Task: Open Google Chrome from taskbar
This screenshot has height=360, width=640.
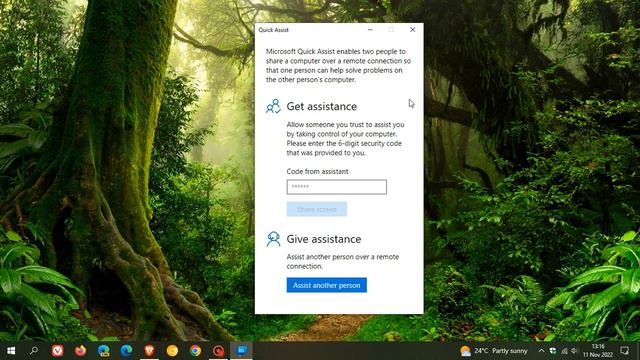Action: 196,351
